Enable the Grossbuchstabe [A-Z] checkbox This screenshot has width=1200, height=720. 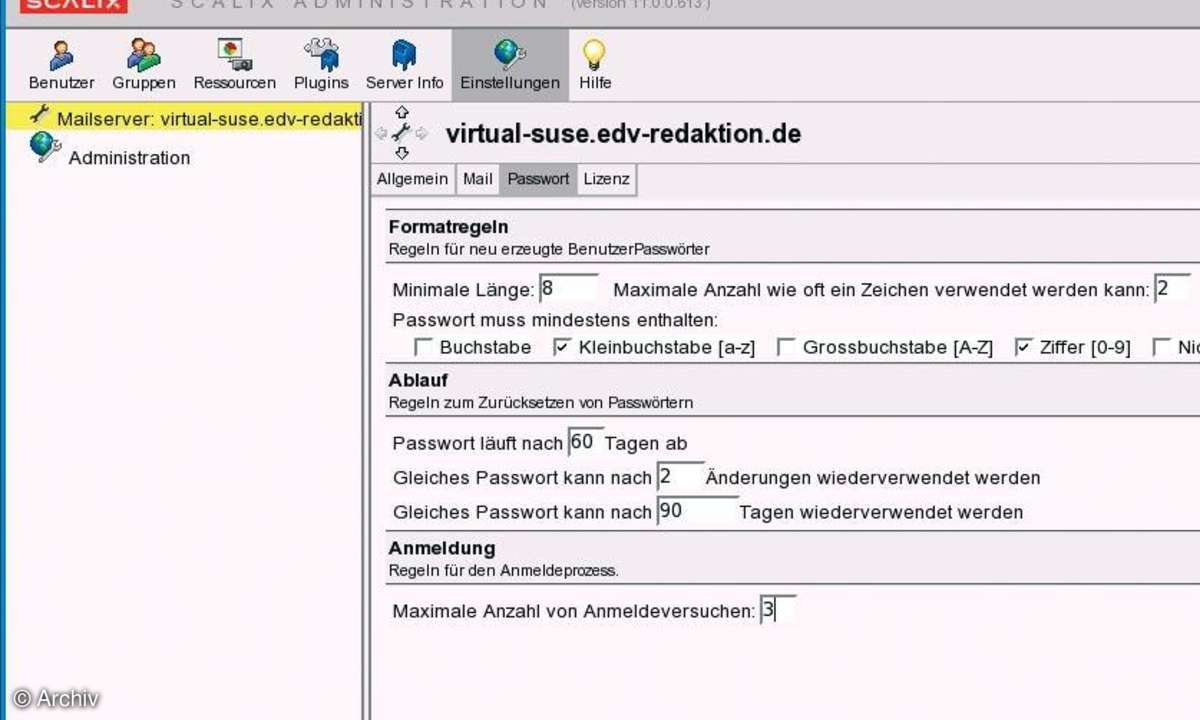[x=786, y=348]
